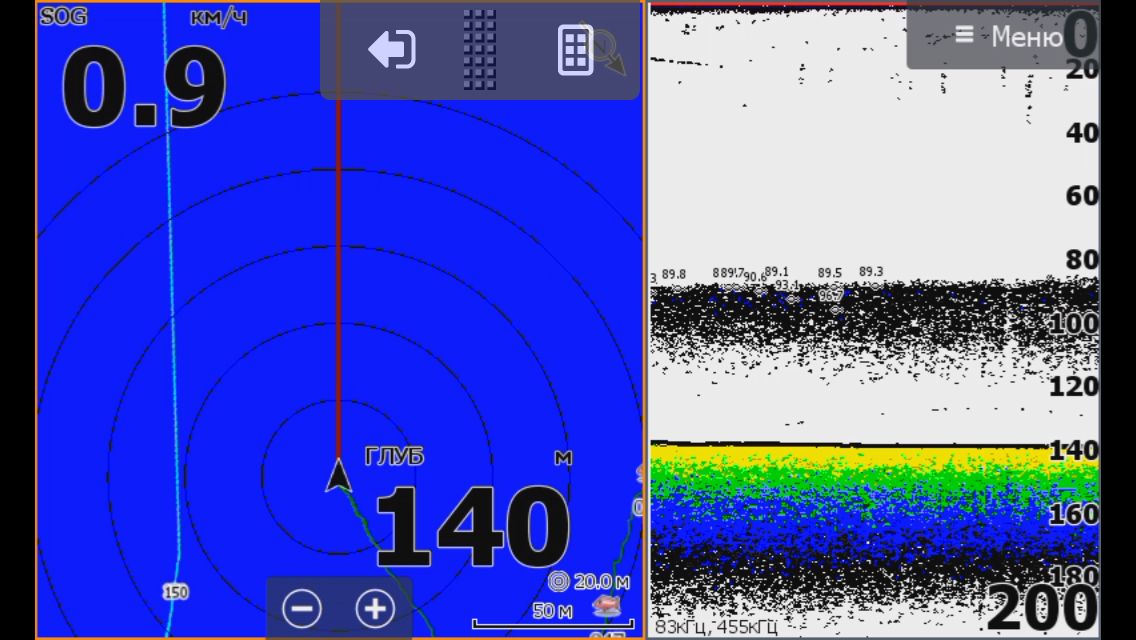
Task: Zoom in the chart with plus button
Action: coord(375,608)
